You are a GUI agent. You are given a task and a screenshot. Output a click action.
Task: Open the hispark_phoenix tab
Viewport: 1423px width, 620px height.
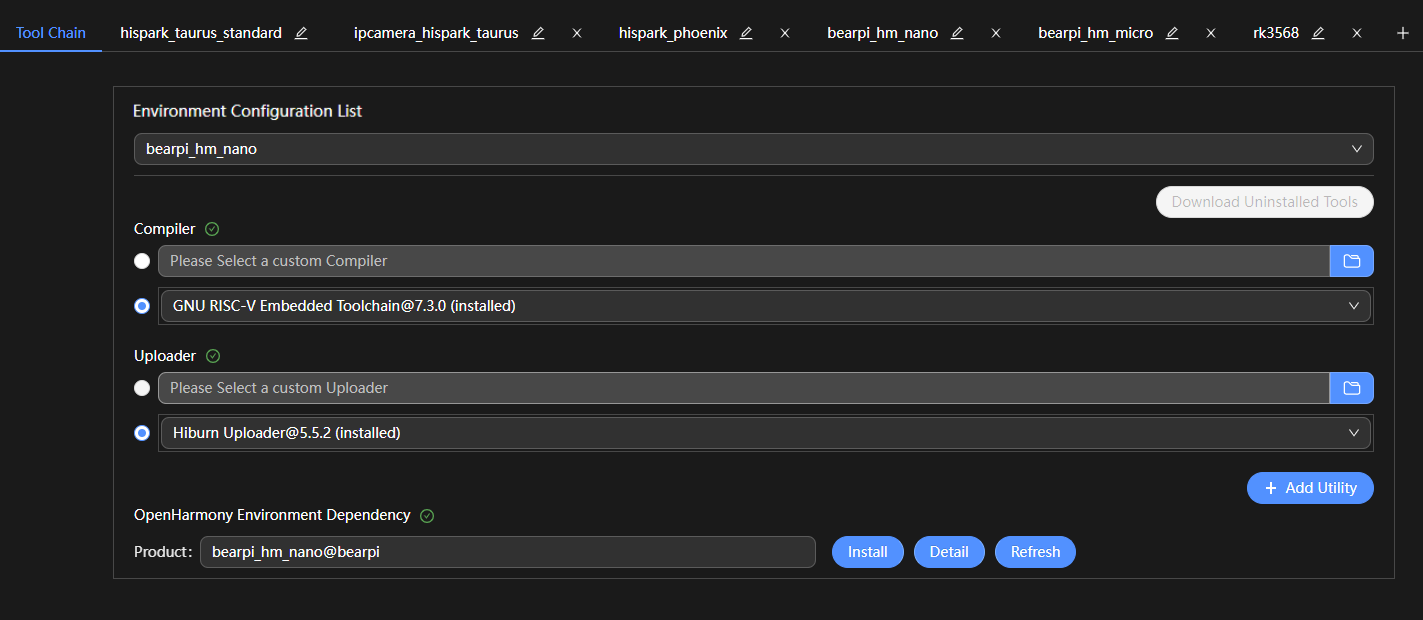pos(673,33)
